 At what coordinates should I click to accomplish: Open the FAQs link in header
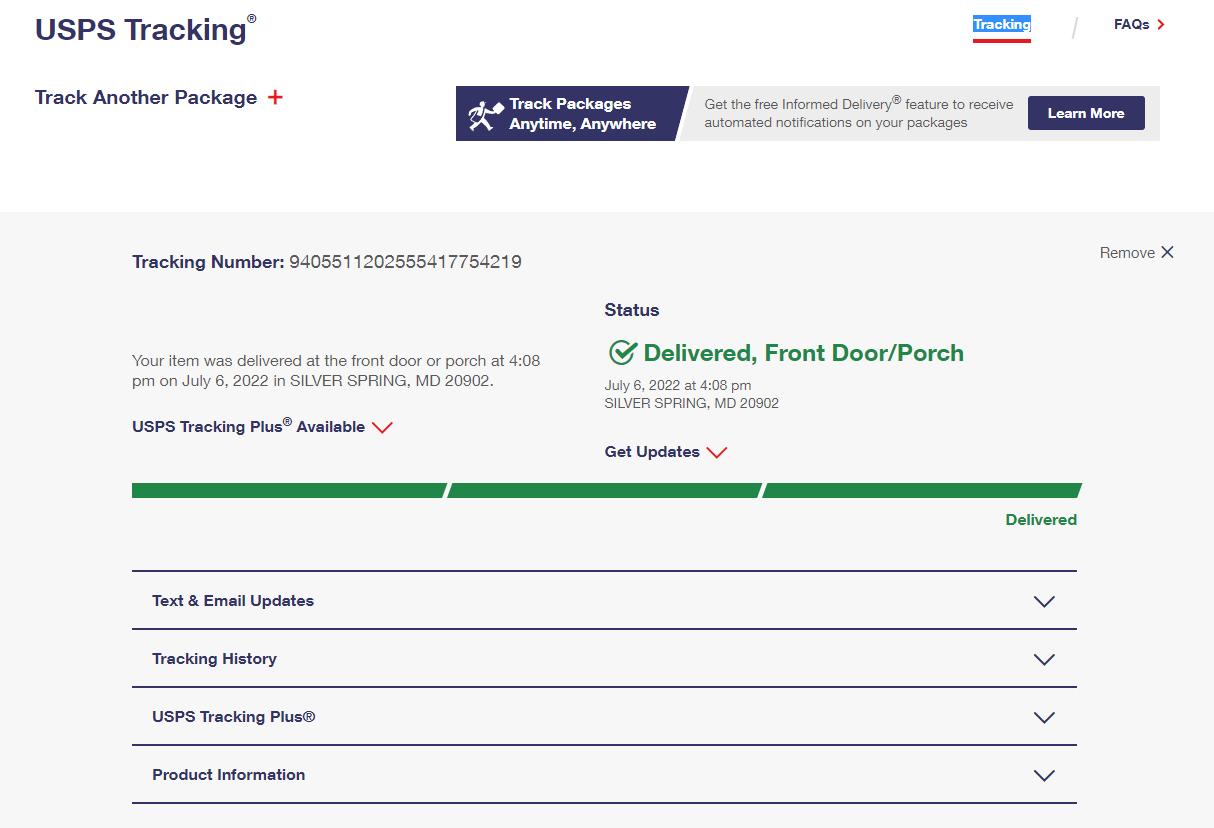click(1131, 25)
